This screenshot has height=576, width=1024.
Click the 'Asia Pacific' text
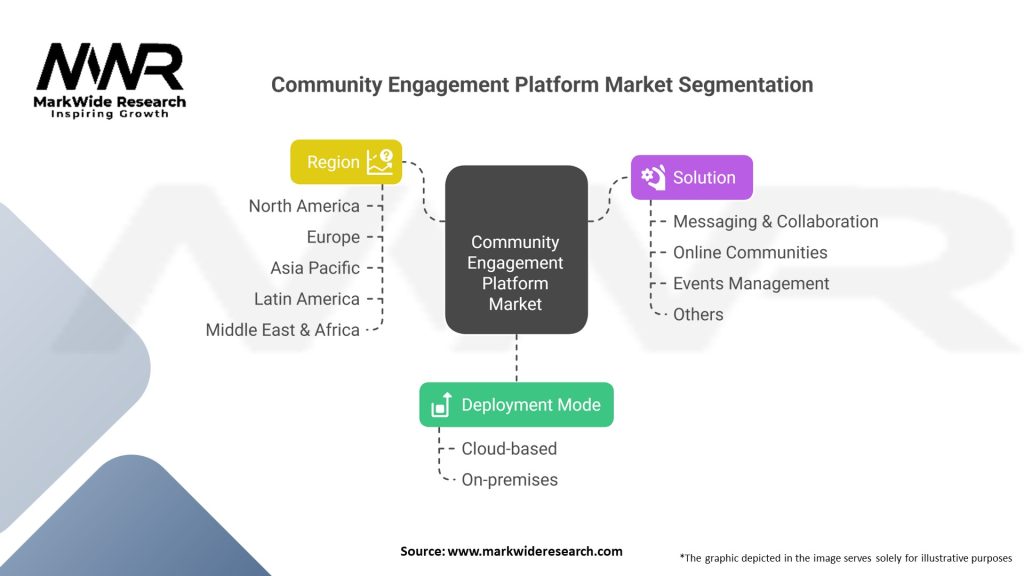[315, 268]
